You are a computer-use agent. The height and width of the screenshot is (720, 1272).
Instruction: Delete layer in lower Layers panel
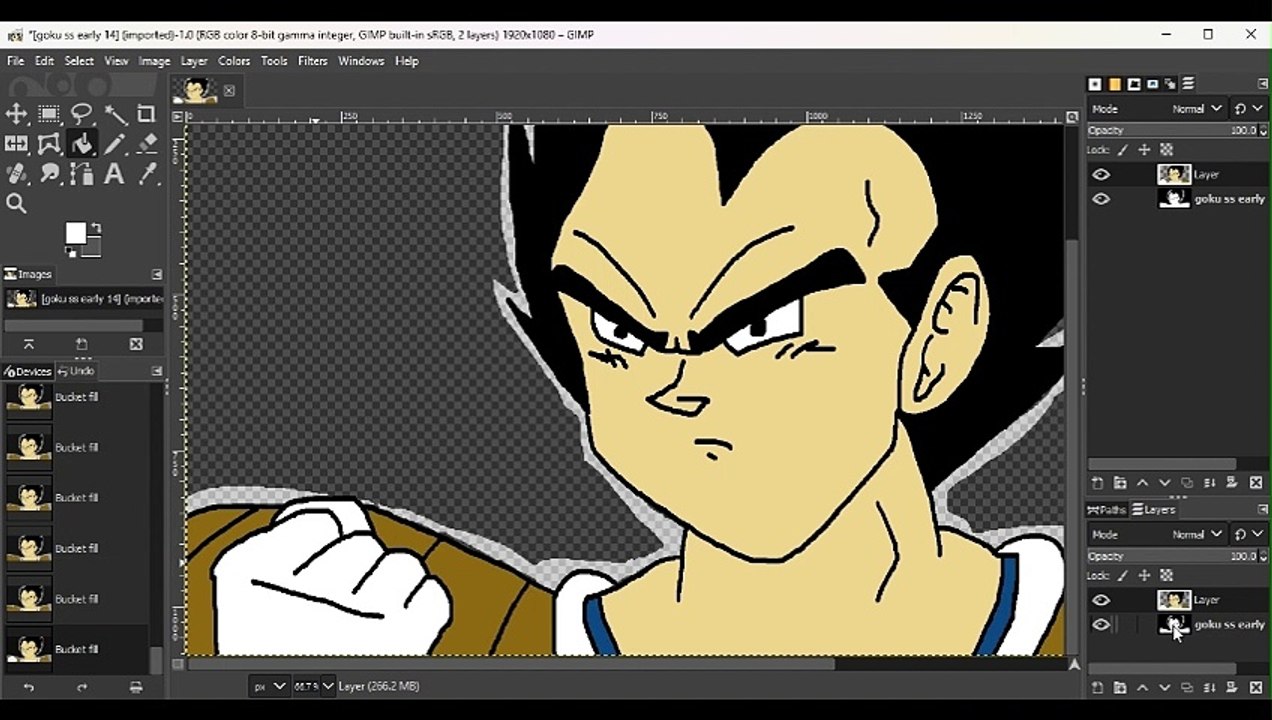pyautogui.click(x=1256, y=688)
